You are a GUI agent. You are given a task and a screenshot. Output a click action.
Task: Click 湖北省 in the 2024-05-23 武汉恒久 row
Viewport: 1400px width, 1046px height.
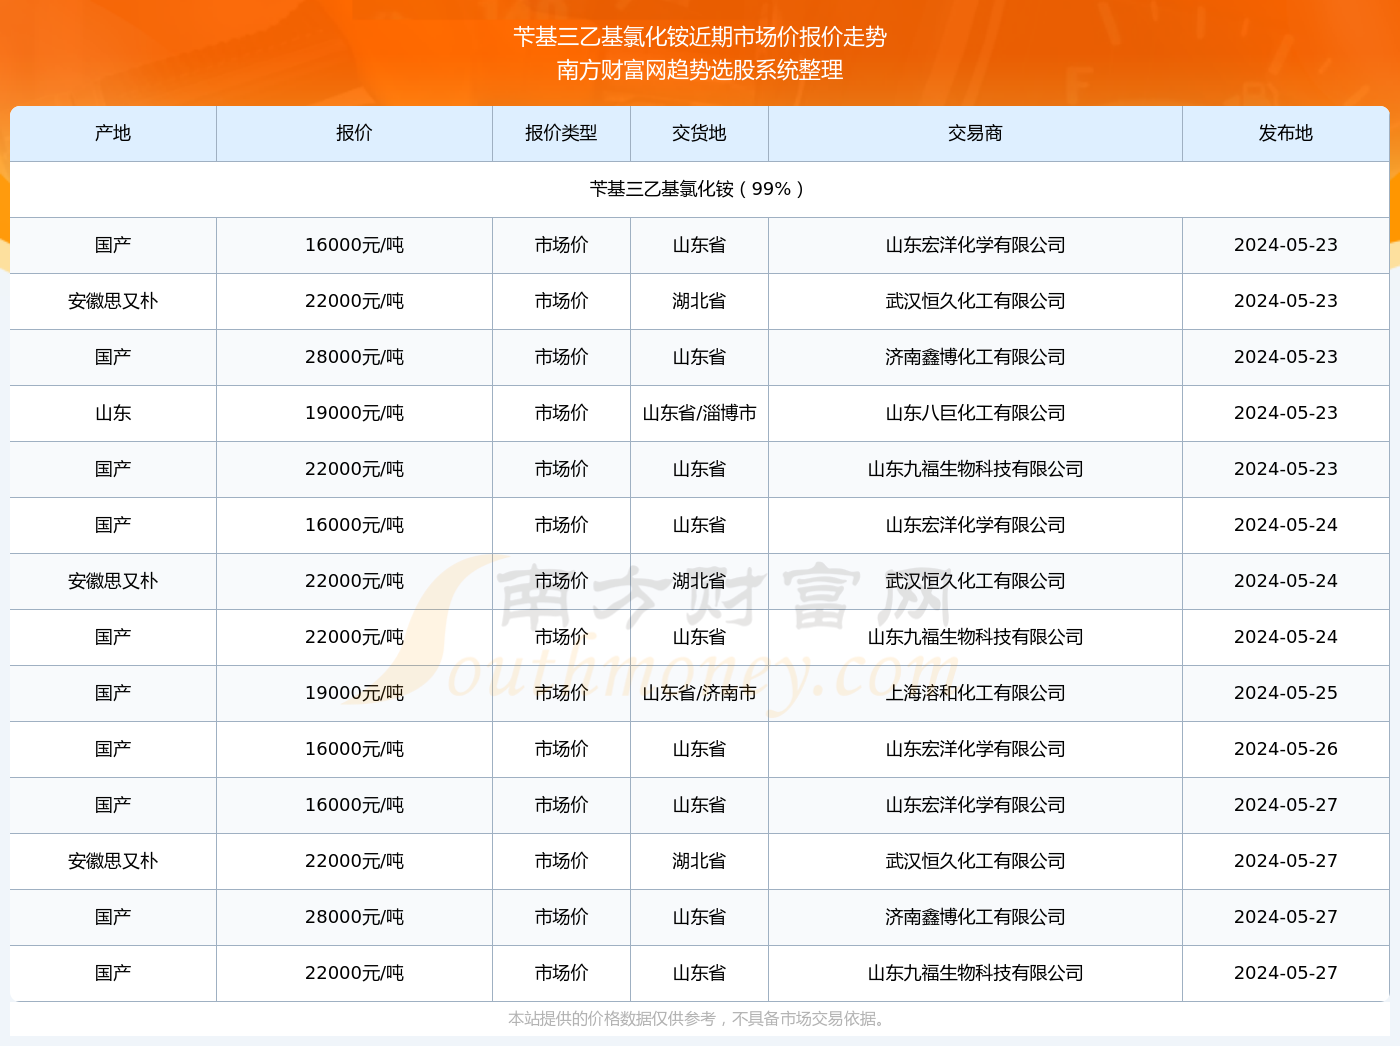[699, 301]
